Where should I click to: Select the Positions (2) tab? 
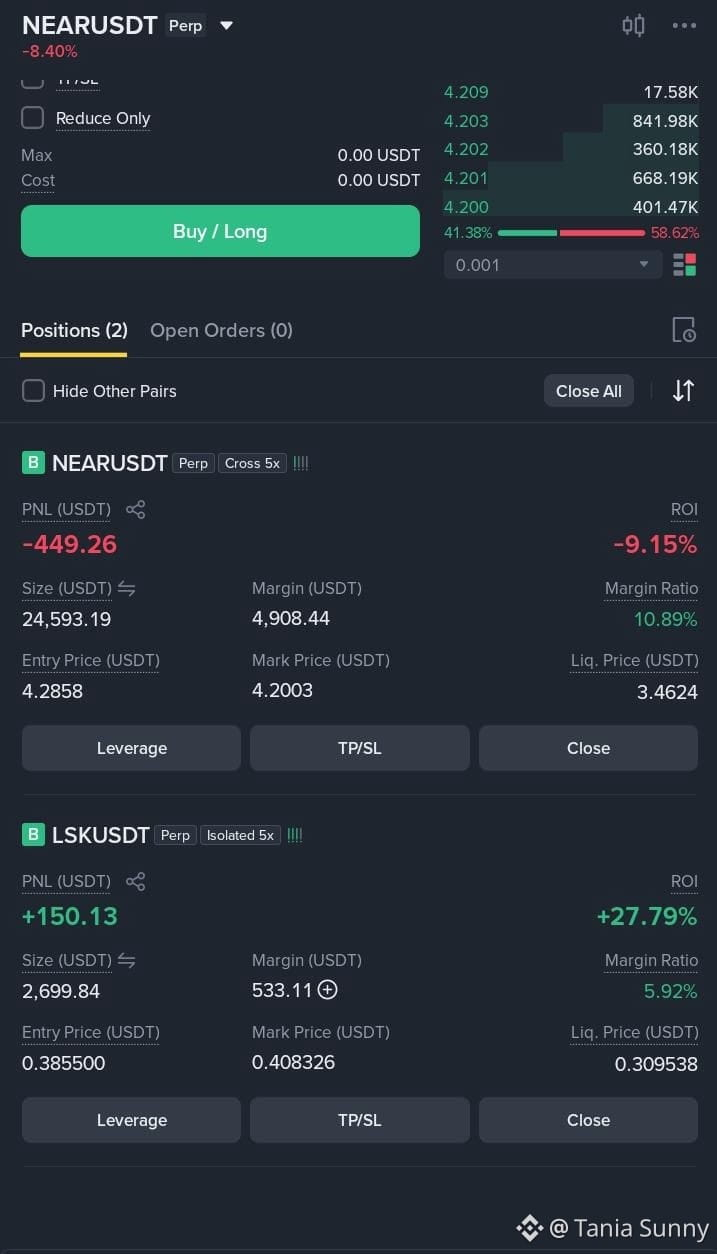[x=74, y=330]
